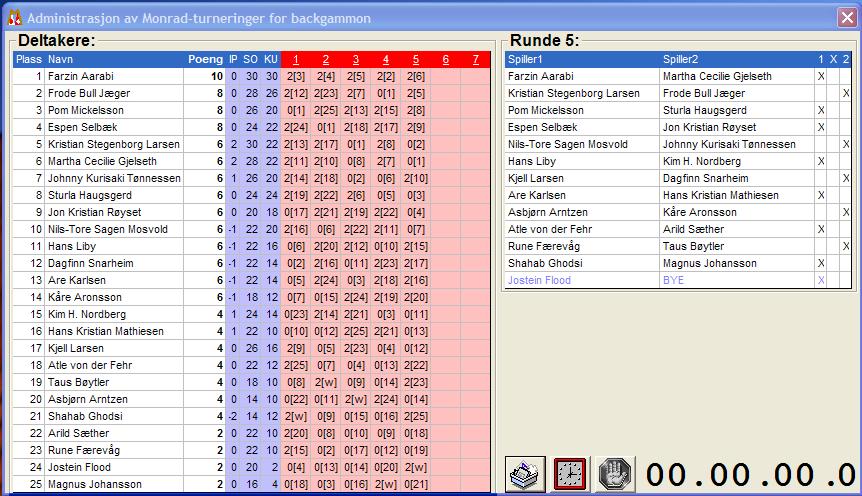Image resolution: width=862 pixels, height=496 pixels.
Task: Mark player 2 win for Frode Bull Jæger
Action: 846,93
